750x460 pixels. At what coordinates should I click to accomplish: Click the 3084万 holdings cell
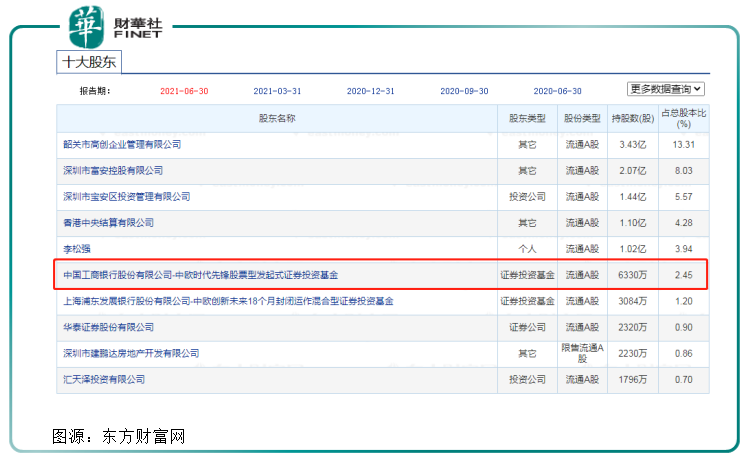coord(633,301)
